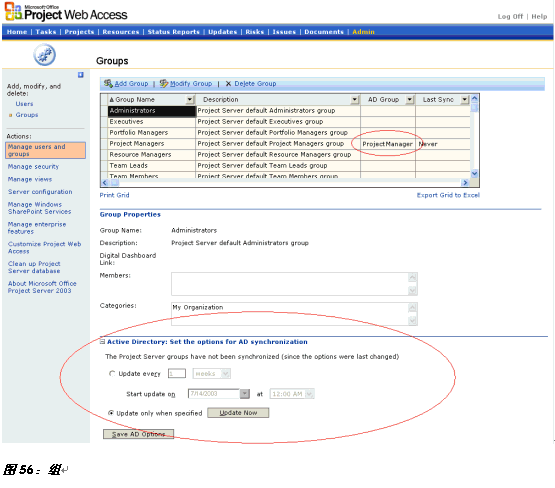
Task: Open the Weeks interval dropdown
Action: click(x=226, y=374)
